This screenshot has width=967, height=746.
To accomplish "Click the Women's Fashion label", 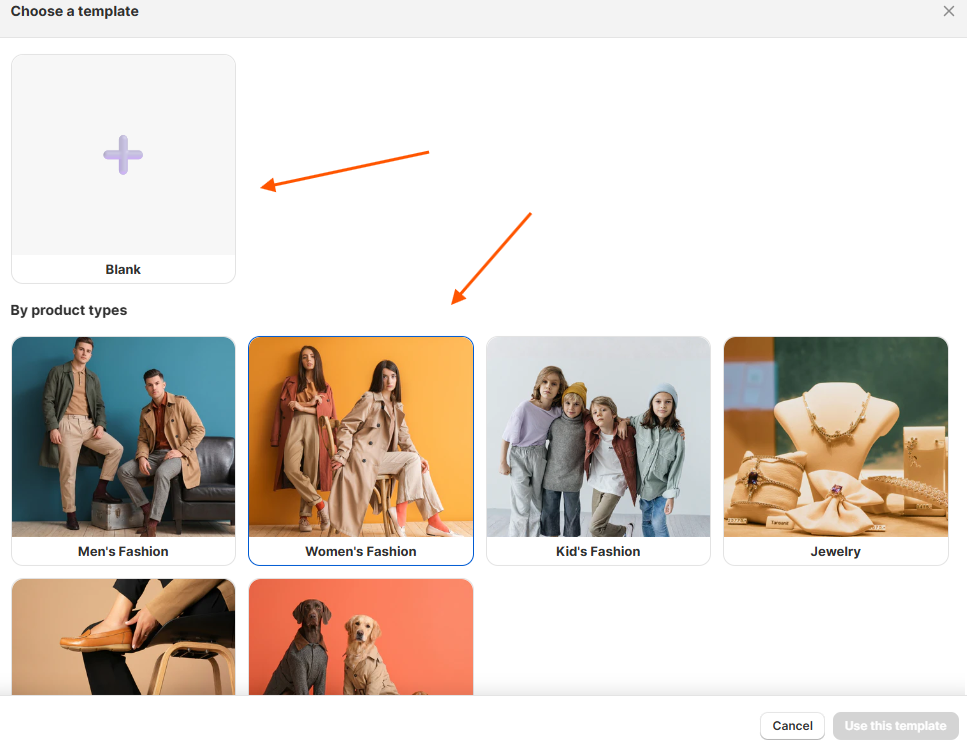I will (361, 551).
